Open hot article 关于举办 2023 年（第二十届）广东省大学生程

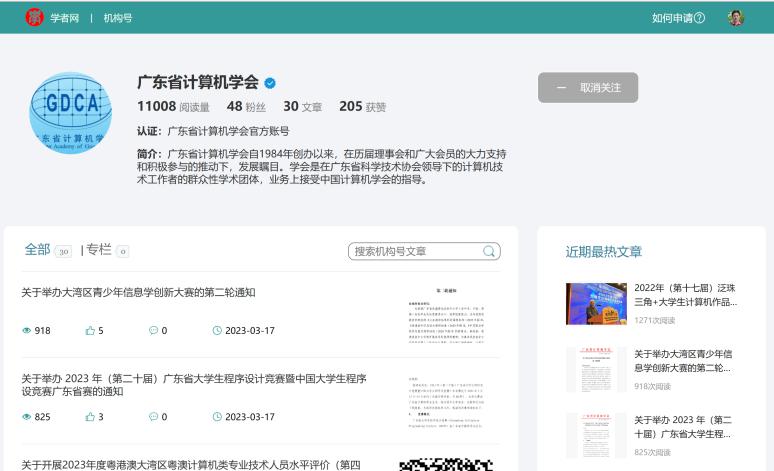coord(683,427)
